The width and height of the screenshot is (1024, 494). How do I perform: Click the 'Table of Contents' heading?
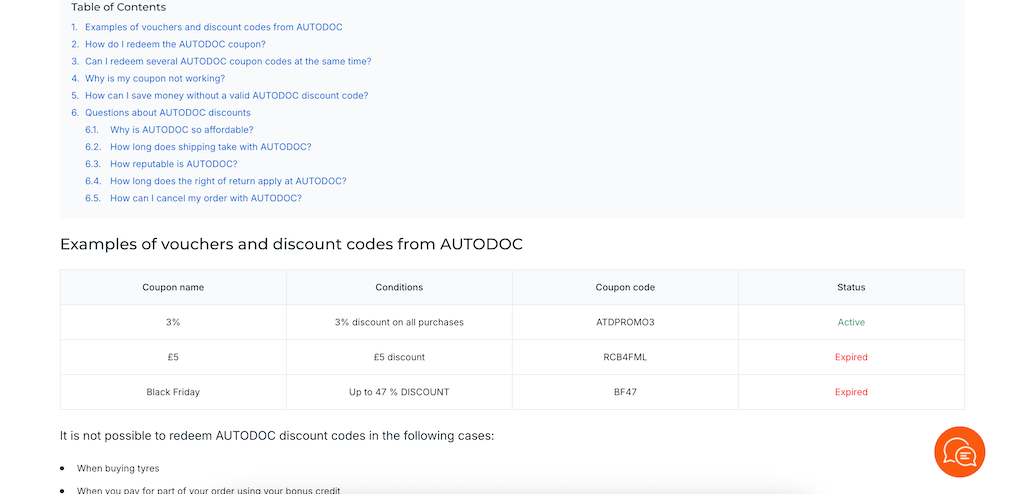point(119,7)
